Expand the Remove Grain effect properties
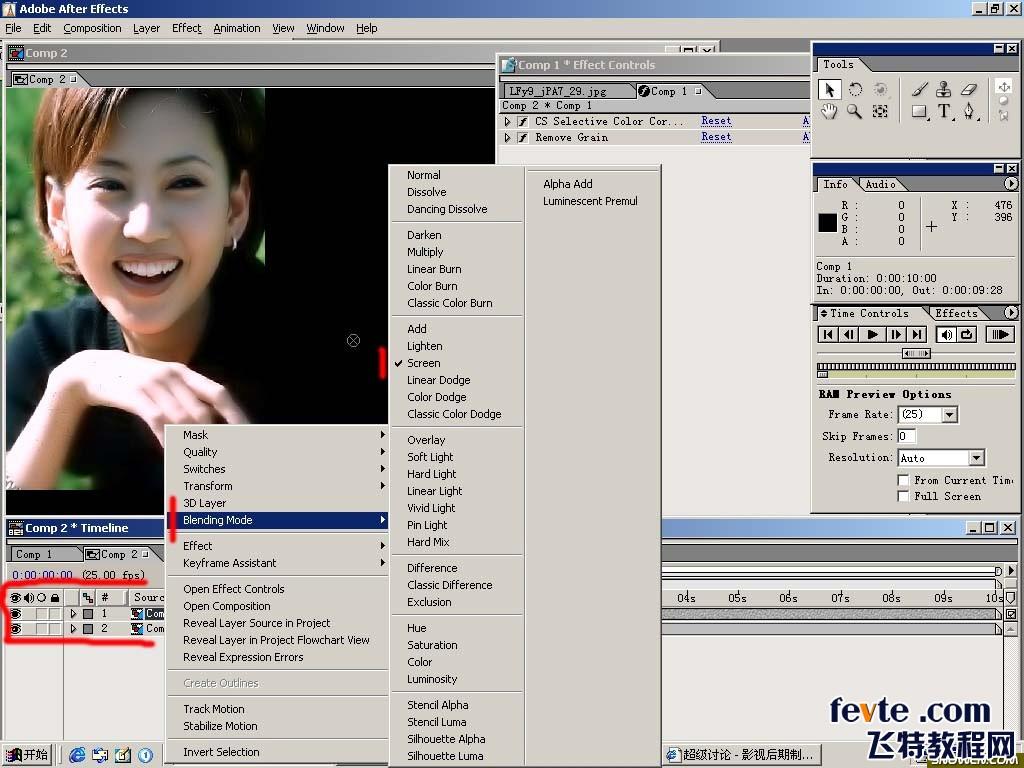 pos(507,138)
